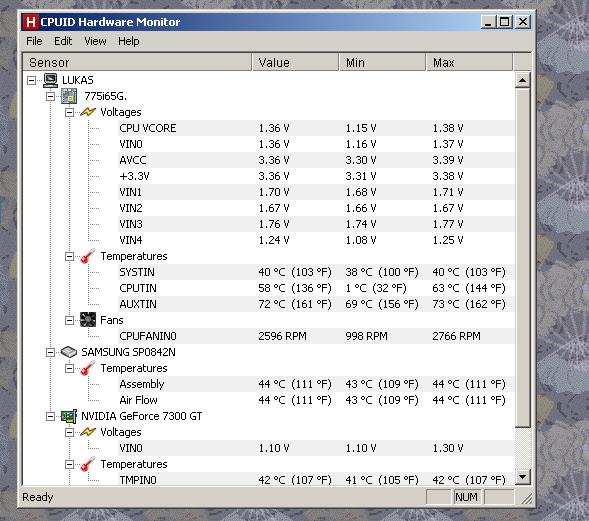Click the 1.15 V CPU VCORE minimum
589x521 pixels.
point(361,128)
